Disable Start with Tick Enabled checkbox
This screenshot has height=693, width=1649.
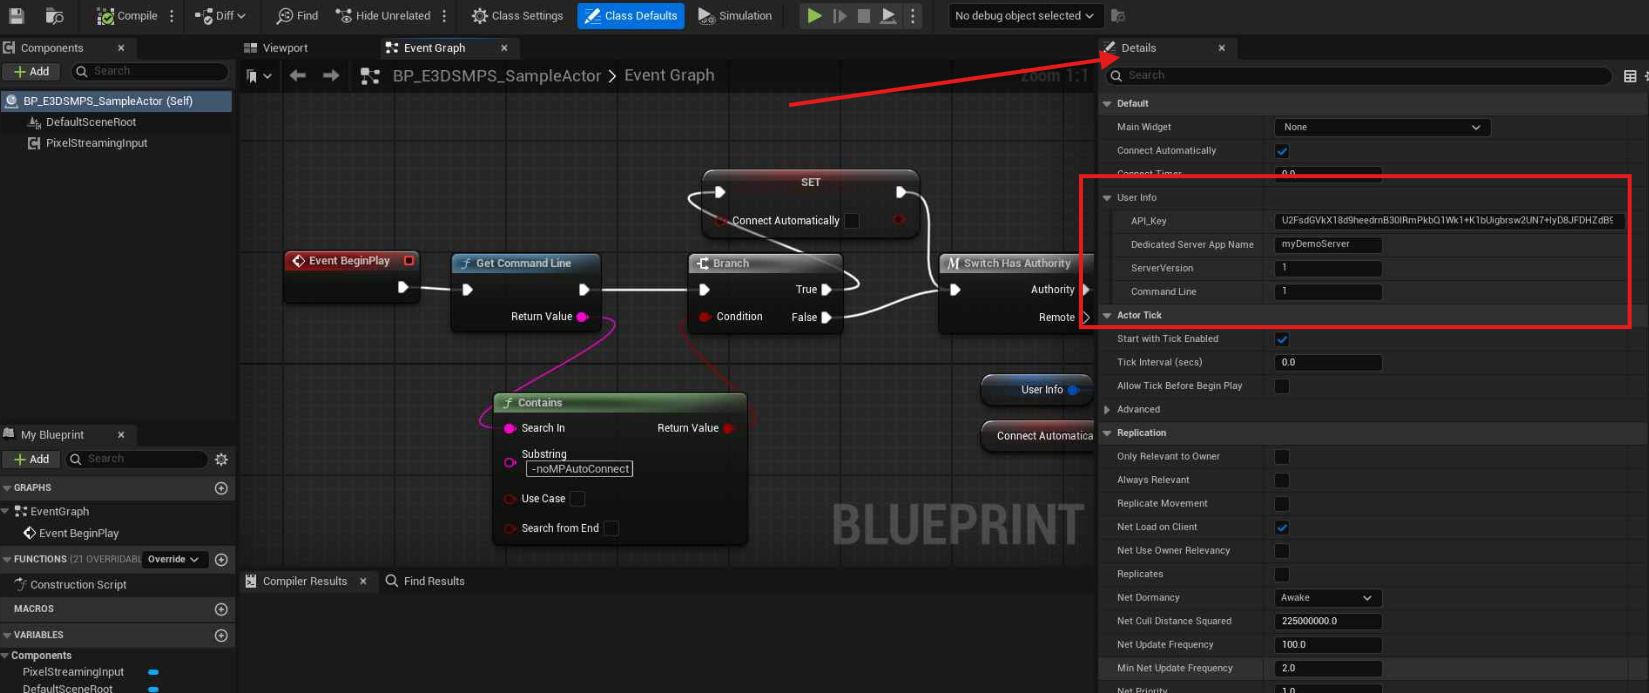point(1282,339)
